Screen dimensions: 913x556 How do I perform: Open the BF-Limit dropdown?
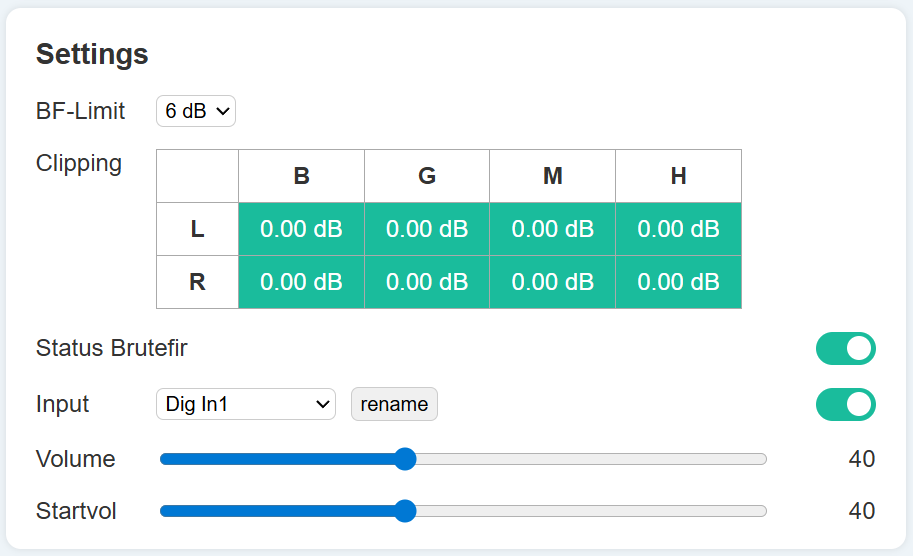[195, 111]
